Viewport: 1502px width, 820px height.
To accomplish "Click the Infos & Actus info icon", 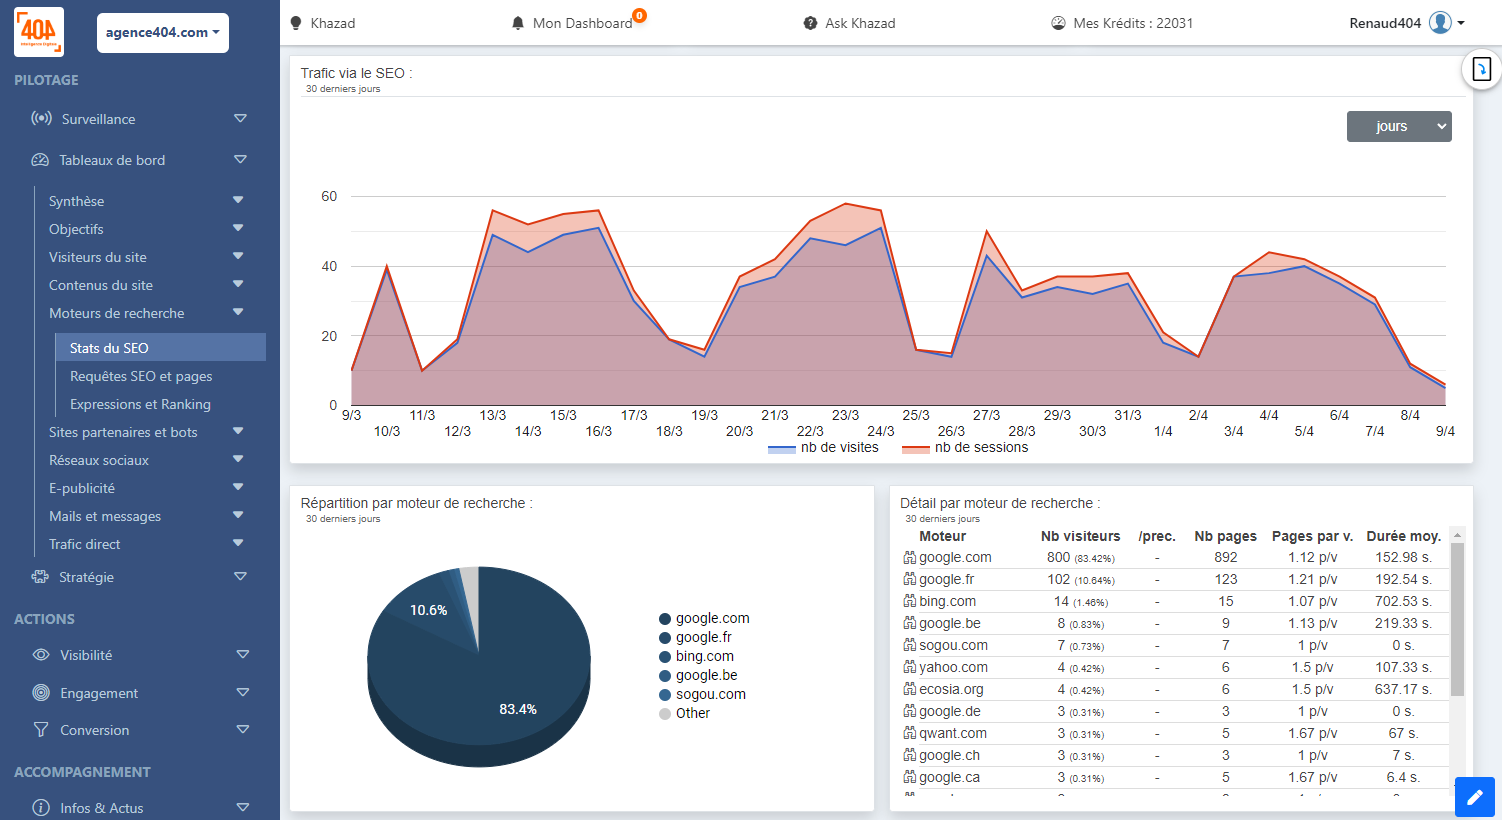I will 41,808.
